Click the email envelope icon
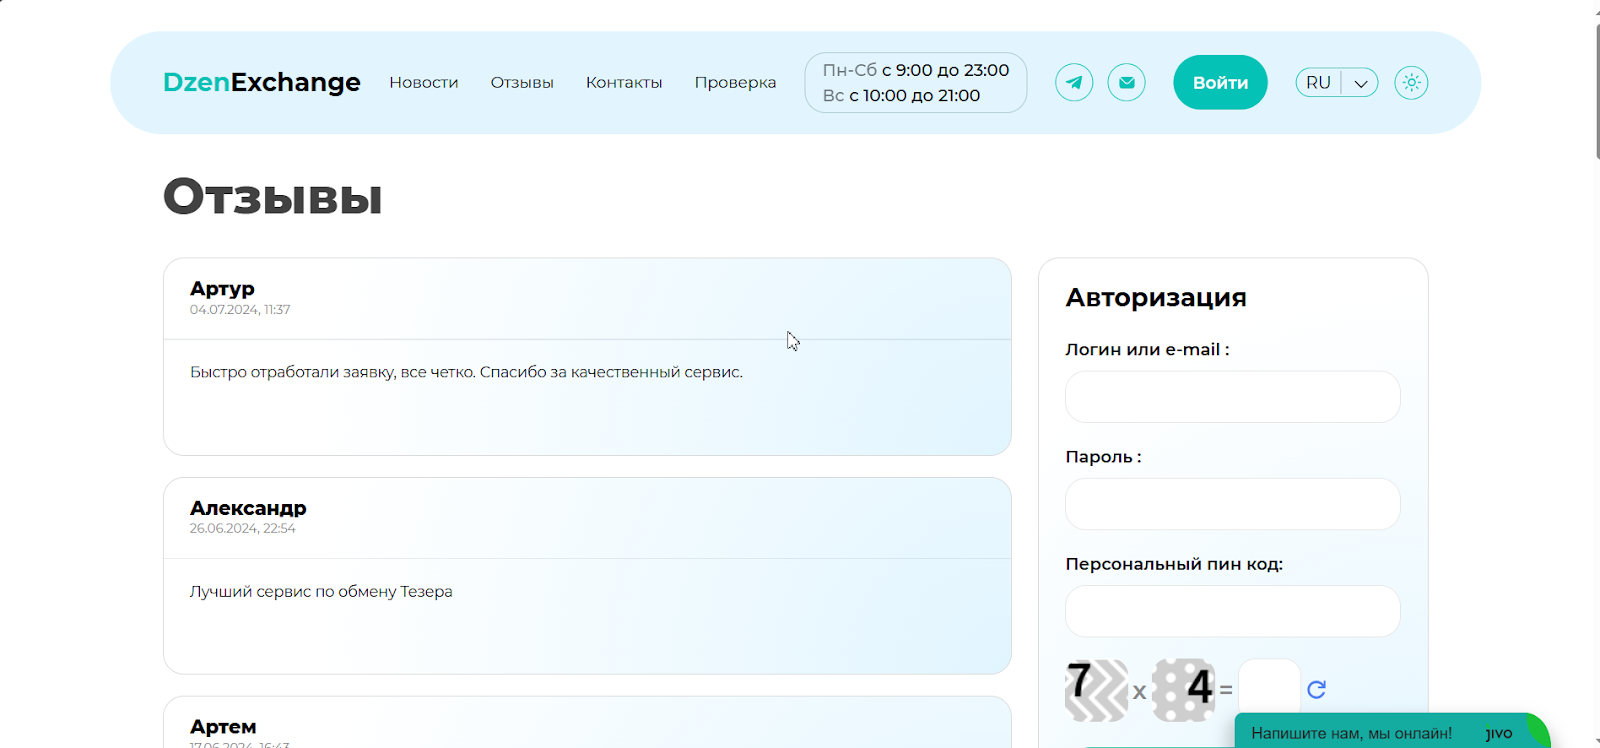The width and height of the screenshot is (1600, 748). click(1127, 82)
